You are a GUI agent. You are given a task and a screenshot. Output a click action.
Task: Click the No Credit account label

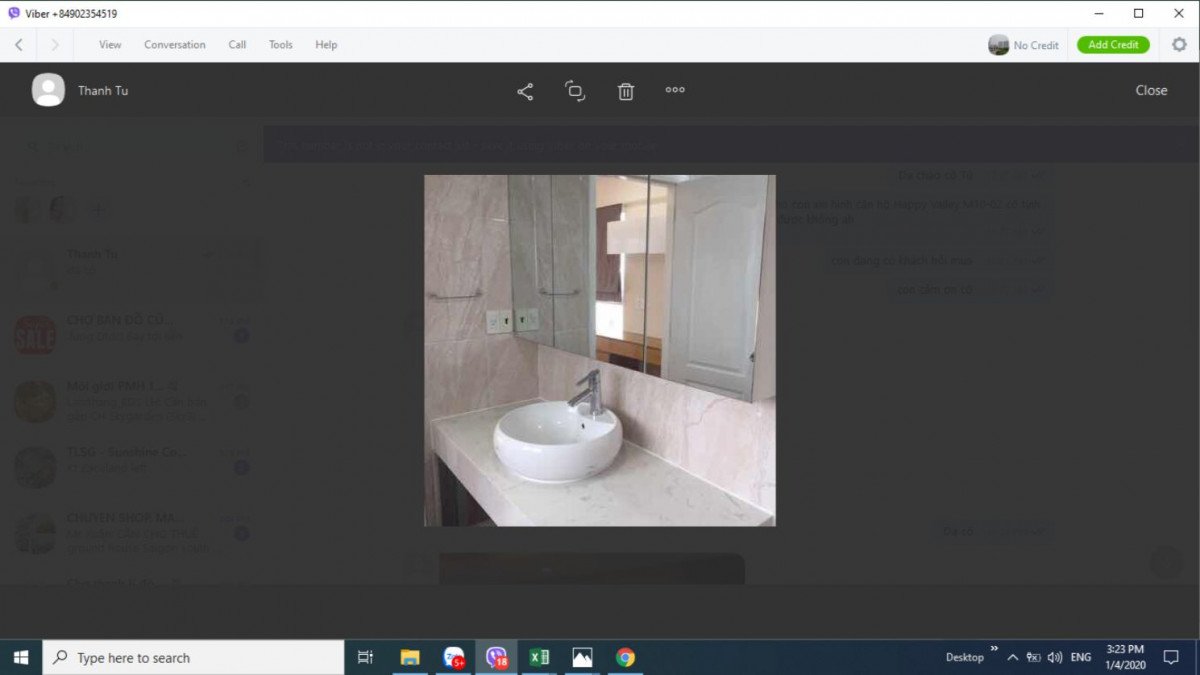1035,45
